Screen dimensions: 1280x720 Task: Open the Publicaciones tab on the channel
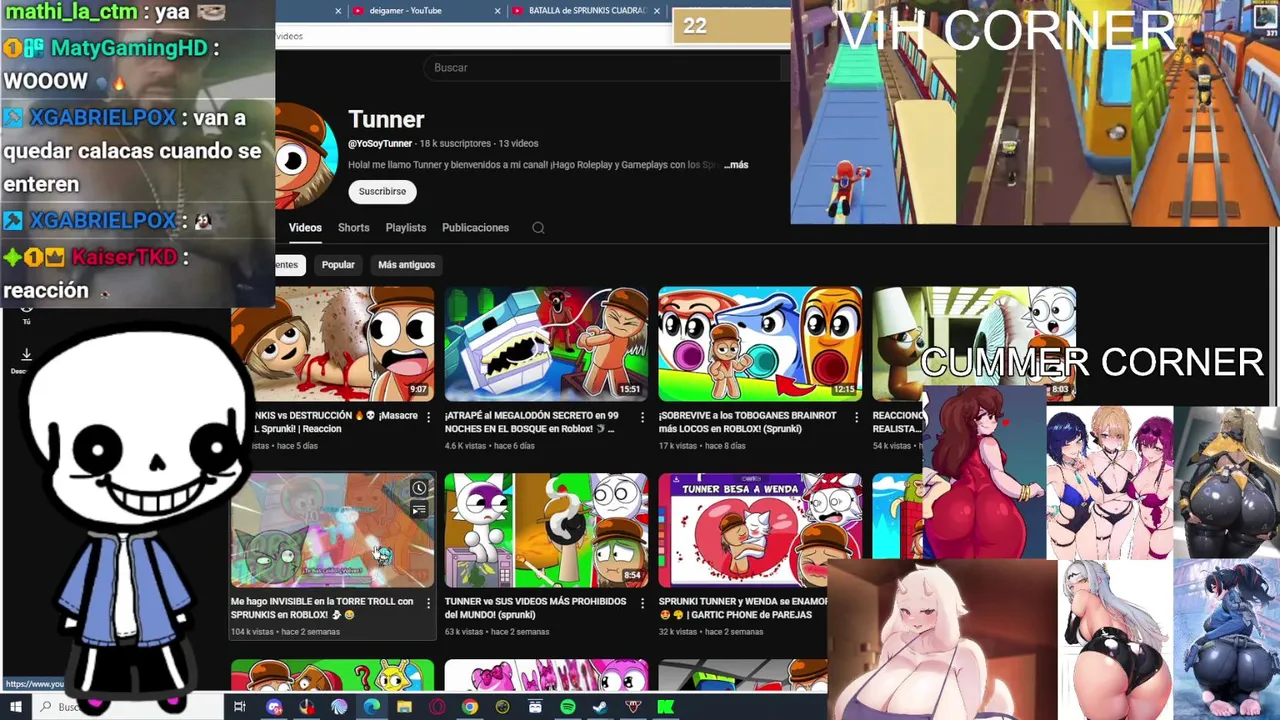475,228
